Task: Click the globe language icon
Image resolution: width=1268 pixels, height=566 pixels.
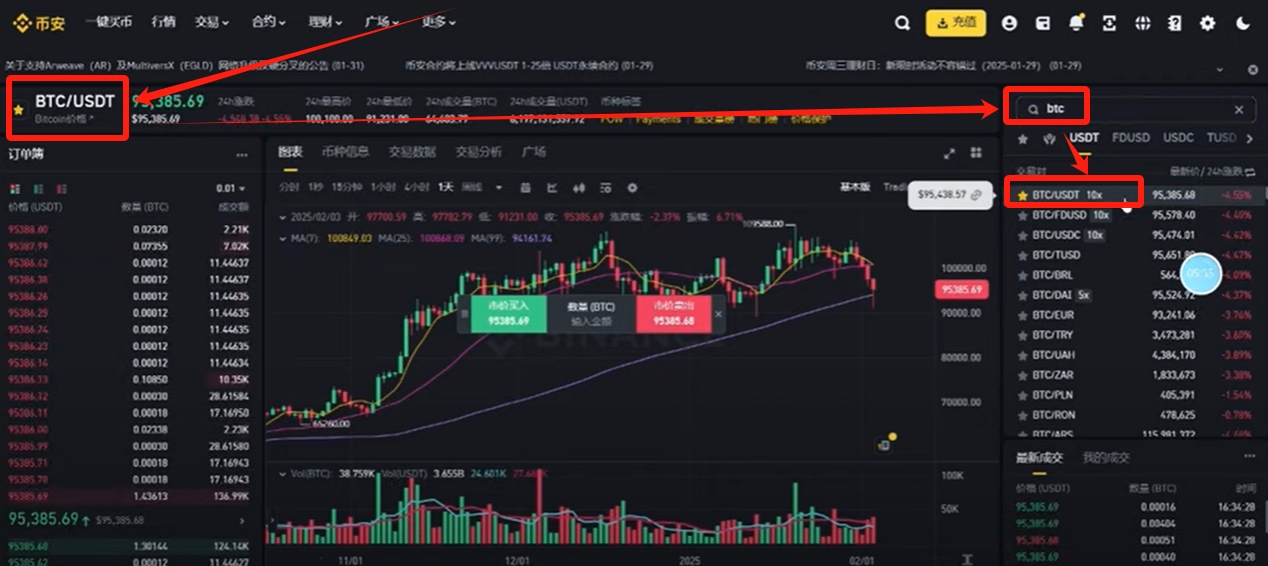Action: (1143, 23)
